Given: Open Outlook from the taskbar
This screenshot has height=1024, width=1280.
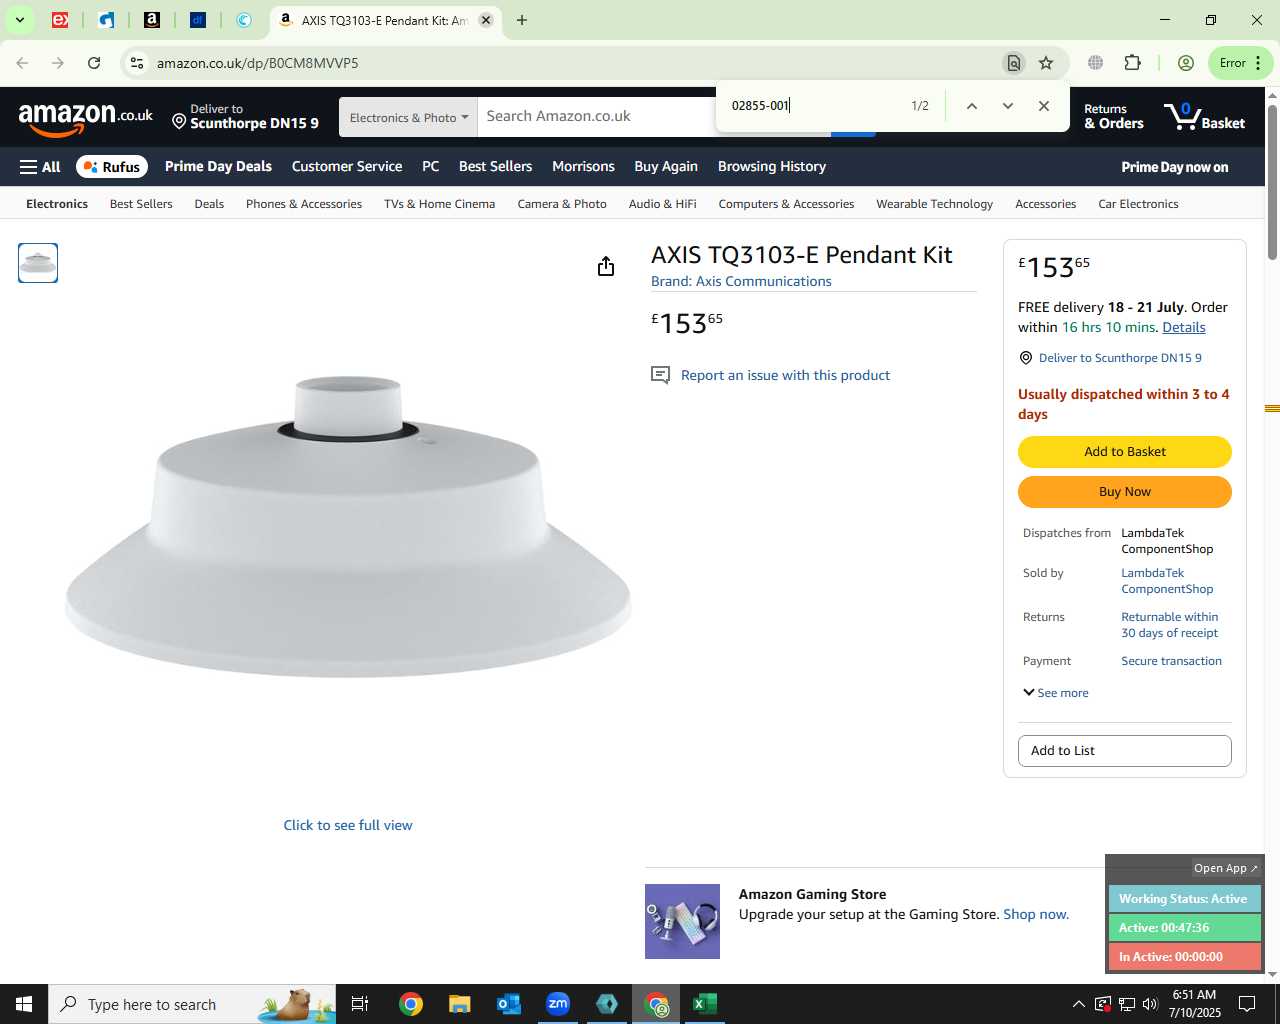Looking at the screenshot, I should pos(509,1004).
